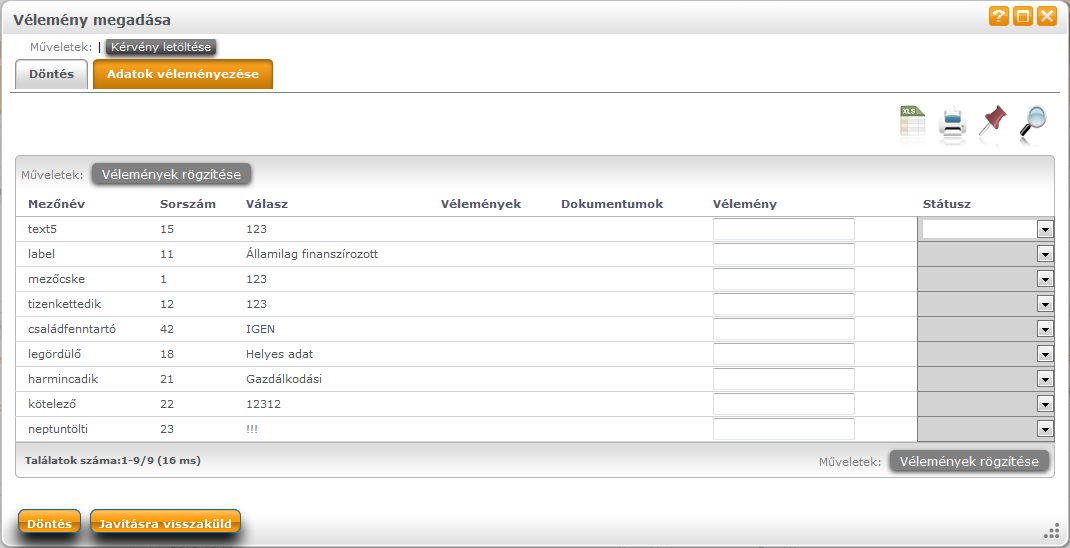
Task: Click the Vélemény field for harmincadik
Action: coord(783,379)
